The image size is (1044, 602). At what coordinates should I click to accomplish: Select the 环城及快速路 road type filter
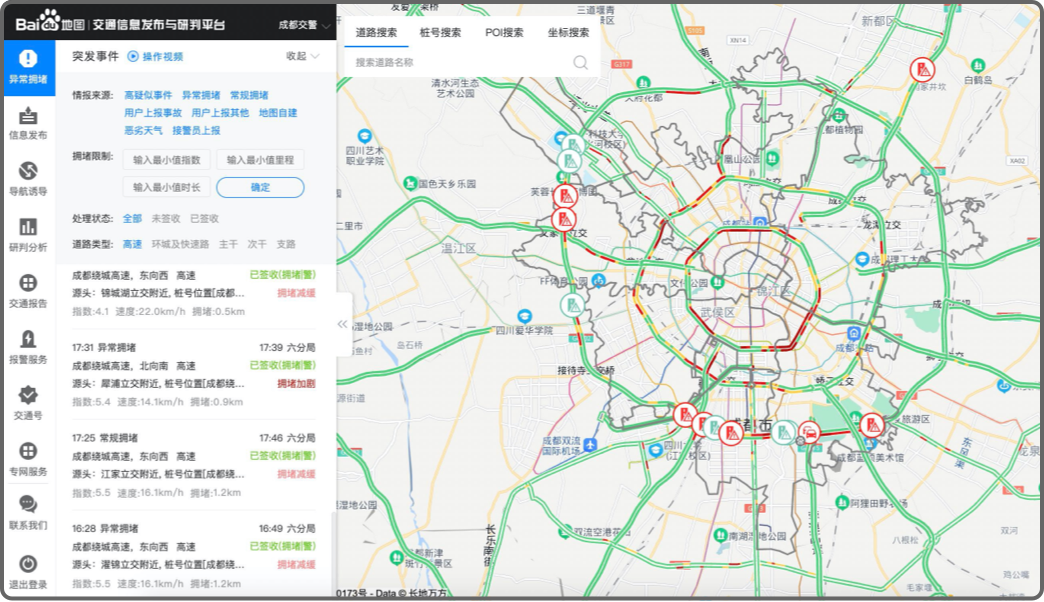pyautogui.click(x=180, y=244)
